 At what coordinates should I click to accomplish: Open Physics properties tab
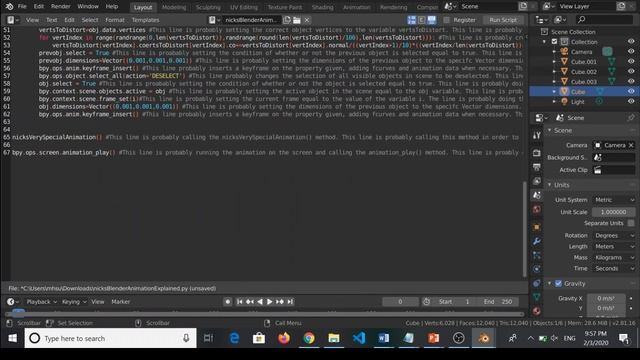537,269
